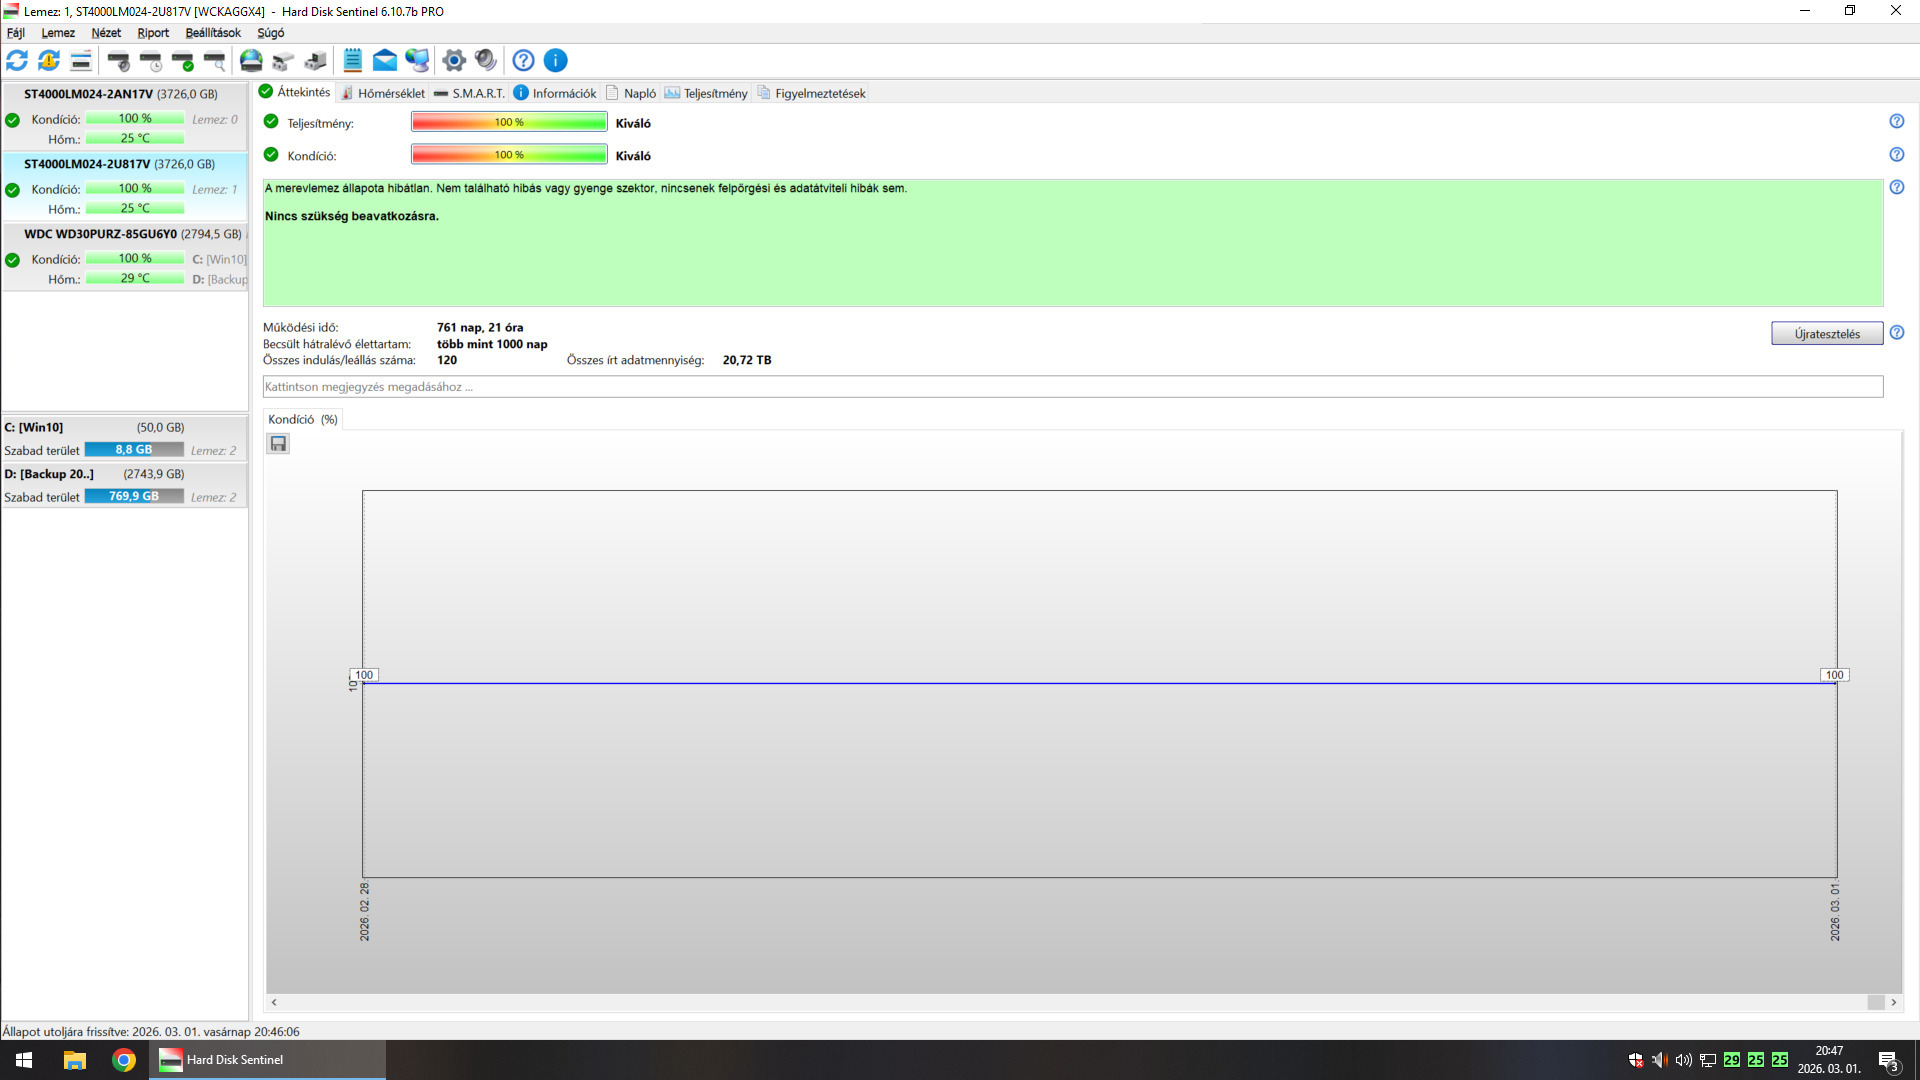Open the Beállítások menu
The height and width of the screenshot is (1080, 1920).
(x=213, y=33)
